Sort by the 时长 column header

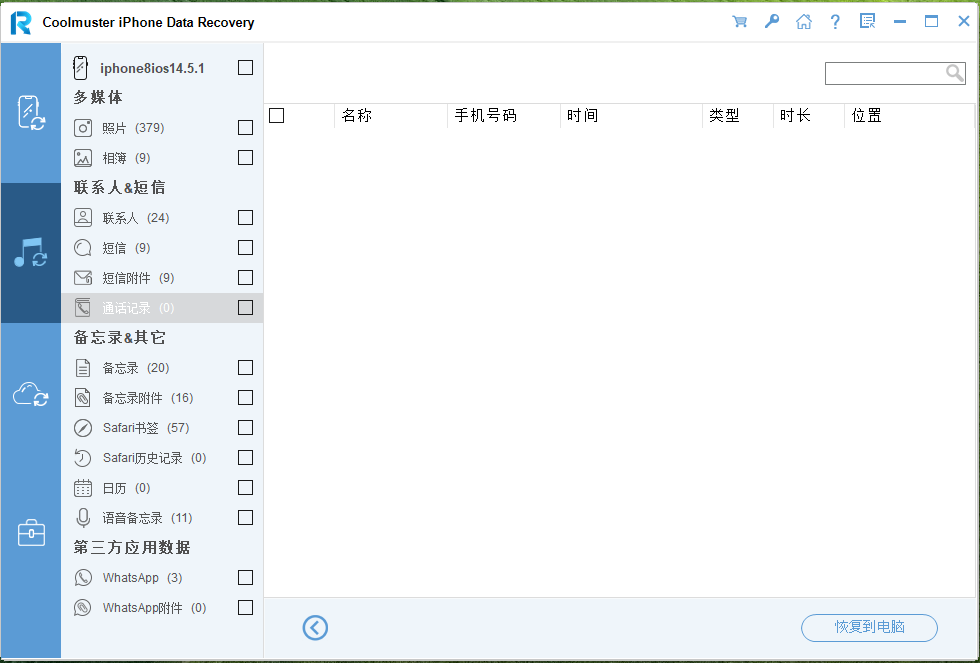tap(809, 116)
